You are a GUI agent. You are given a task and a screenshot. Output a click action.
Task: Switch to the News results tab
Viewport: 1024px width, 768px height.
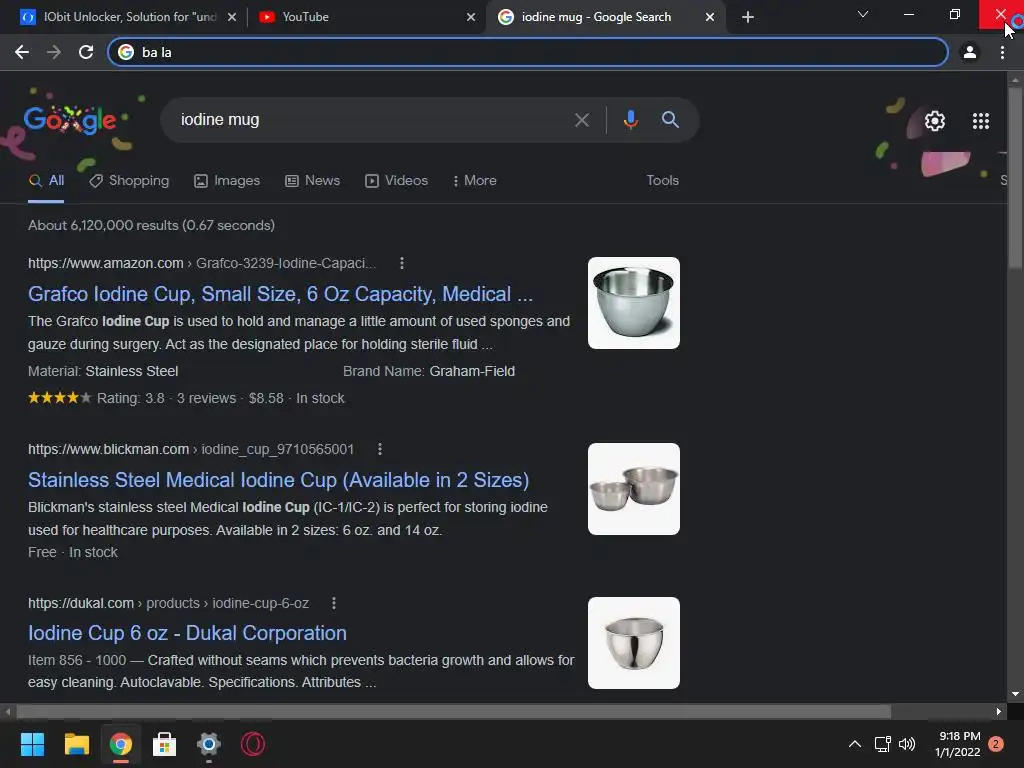(x=313, y=181)
